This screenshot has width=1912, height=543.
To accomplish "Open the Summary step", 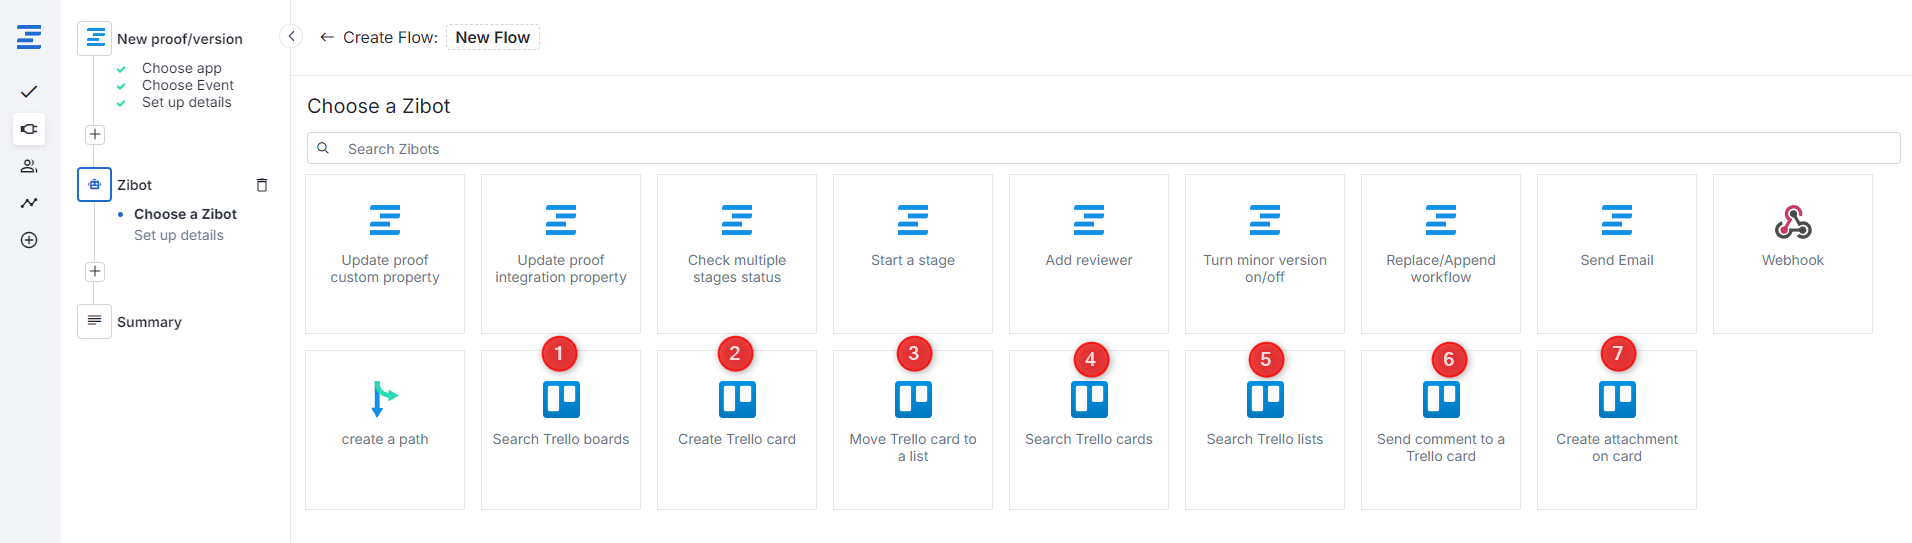I will pyautogui.click(x=148, y=322).
